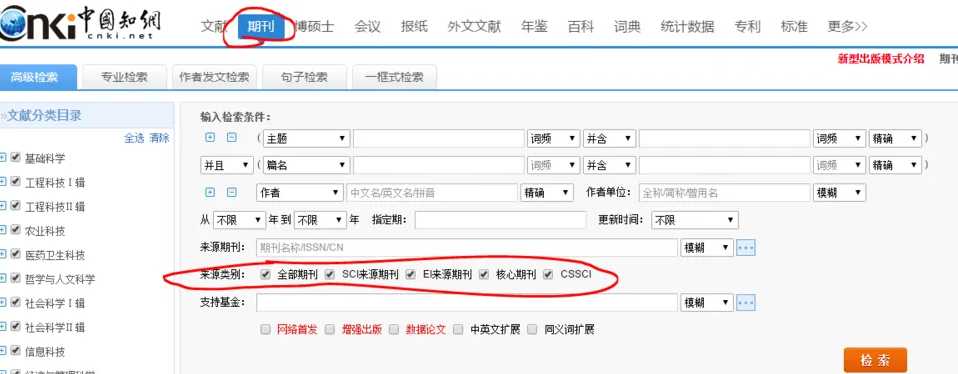Expand the 基础科学 category node
This screenshot has width=958, height=374.
[3, 158]
